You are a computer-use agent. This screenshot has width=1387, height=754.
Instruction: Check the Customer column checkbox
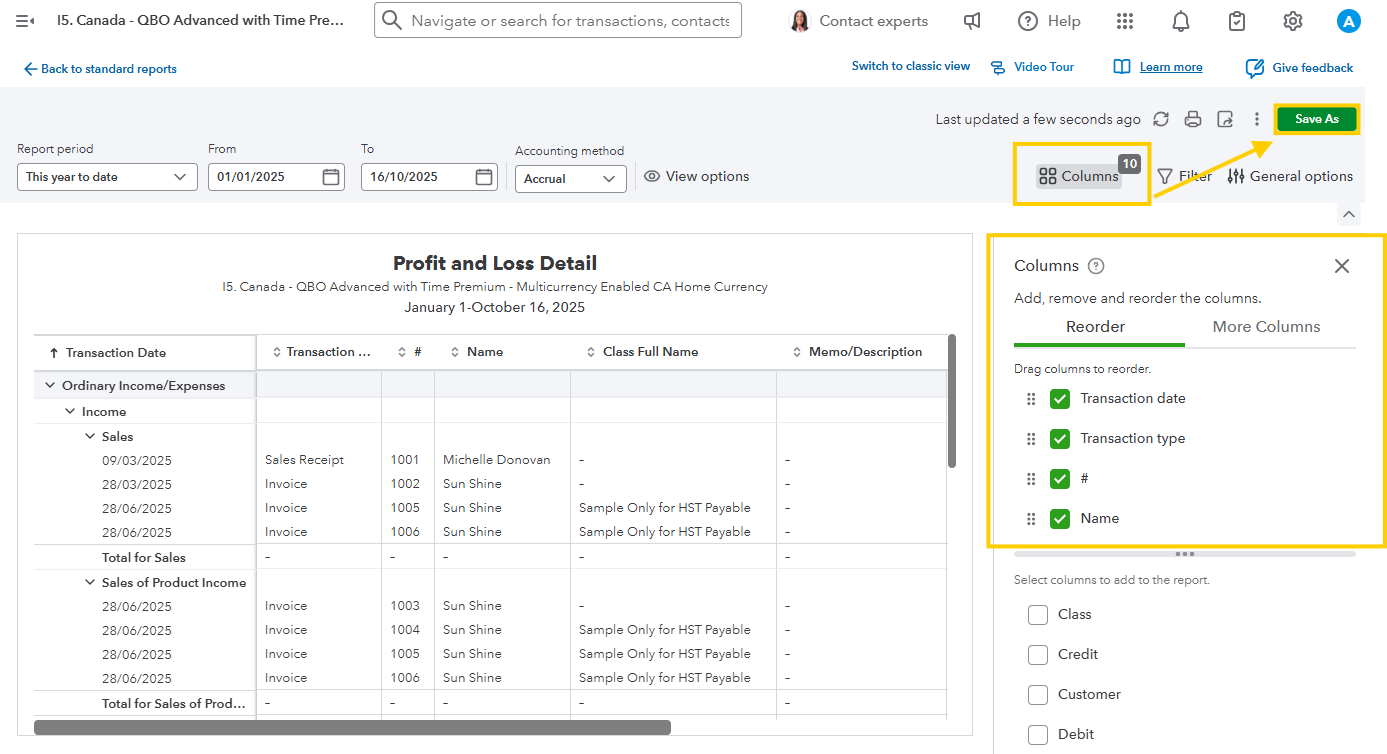[x=1038, y=695]
